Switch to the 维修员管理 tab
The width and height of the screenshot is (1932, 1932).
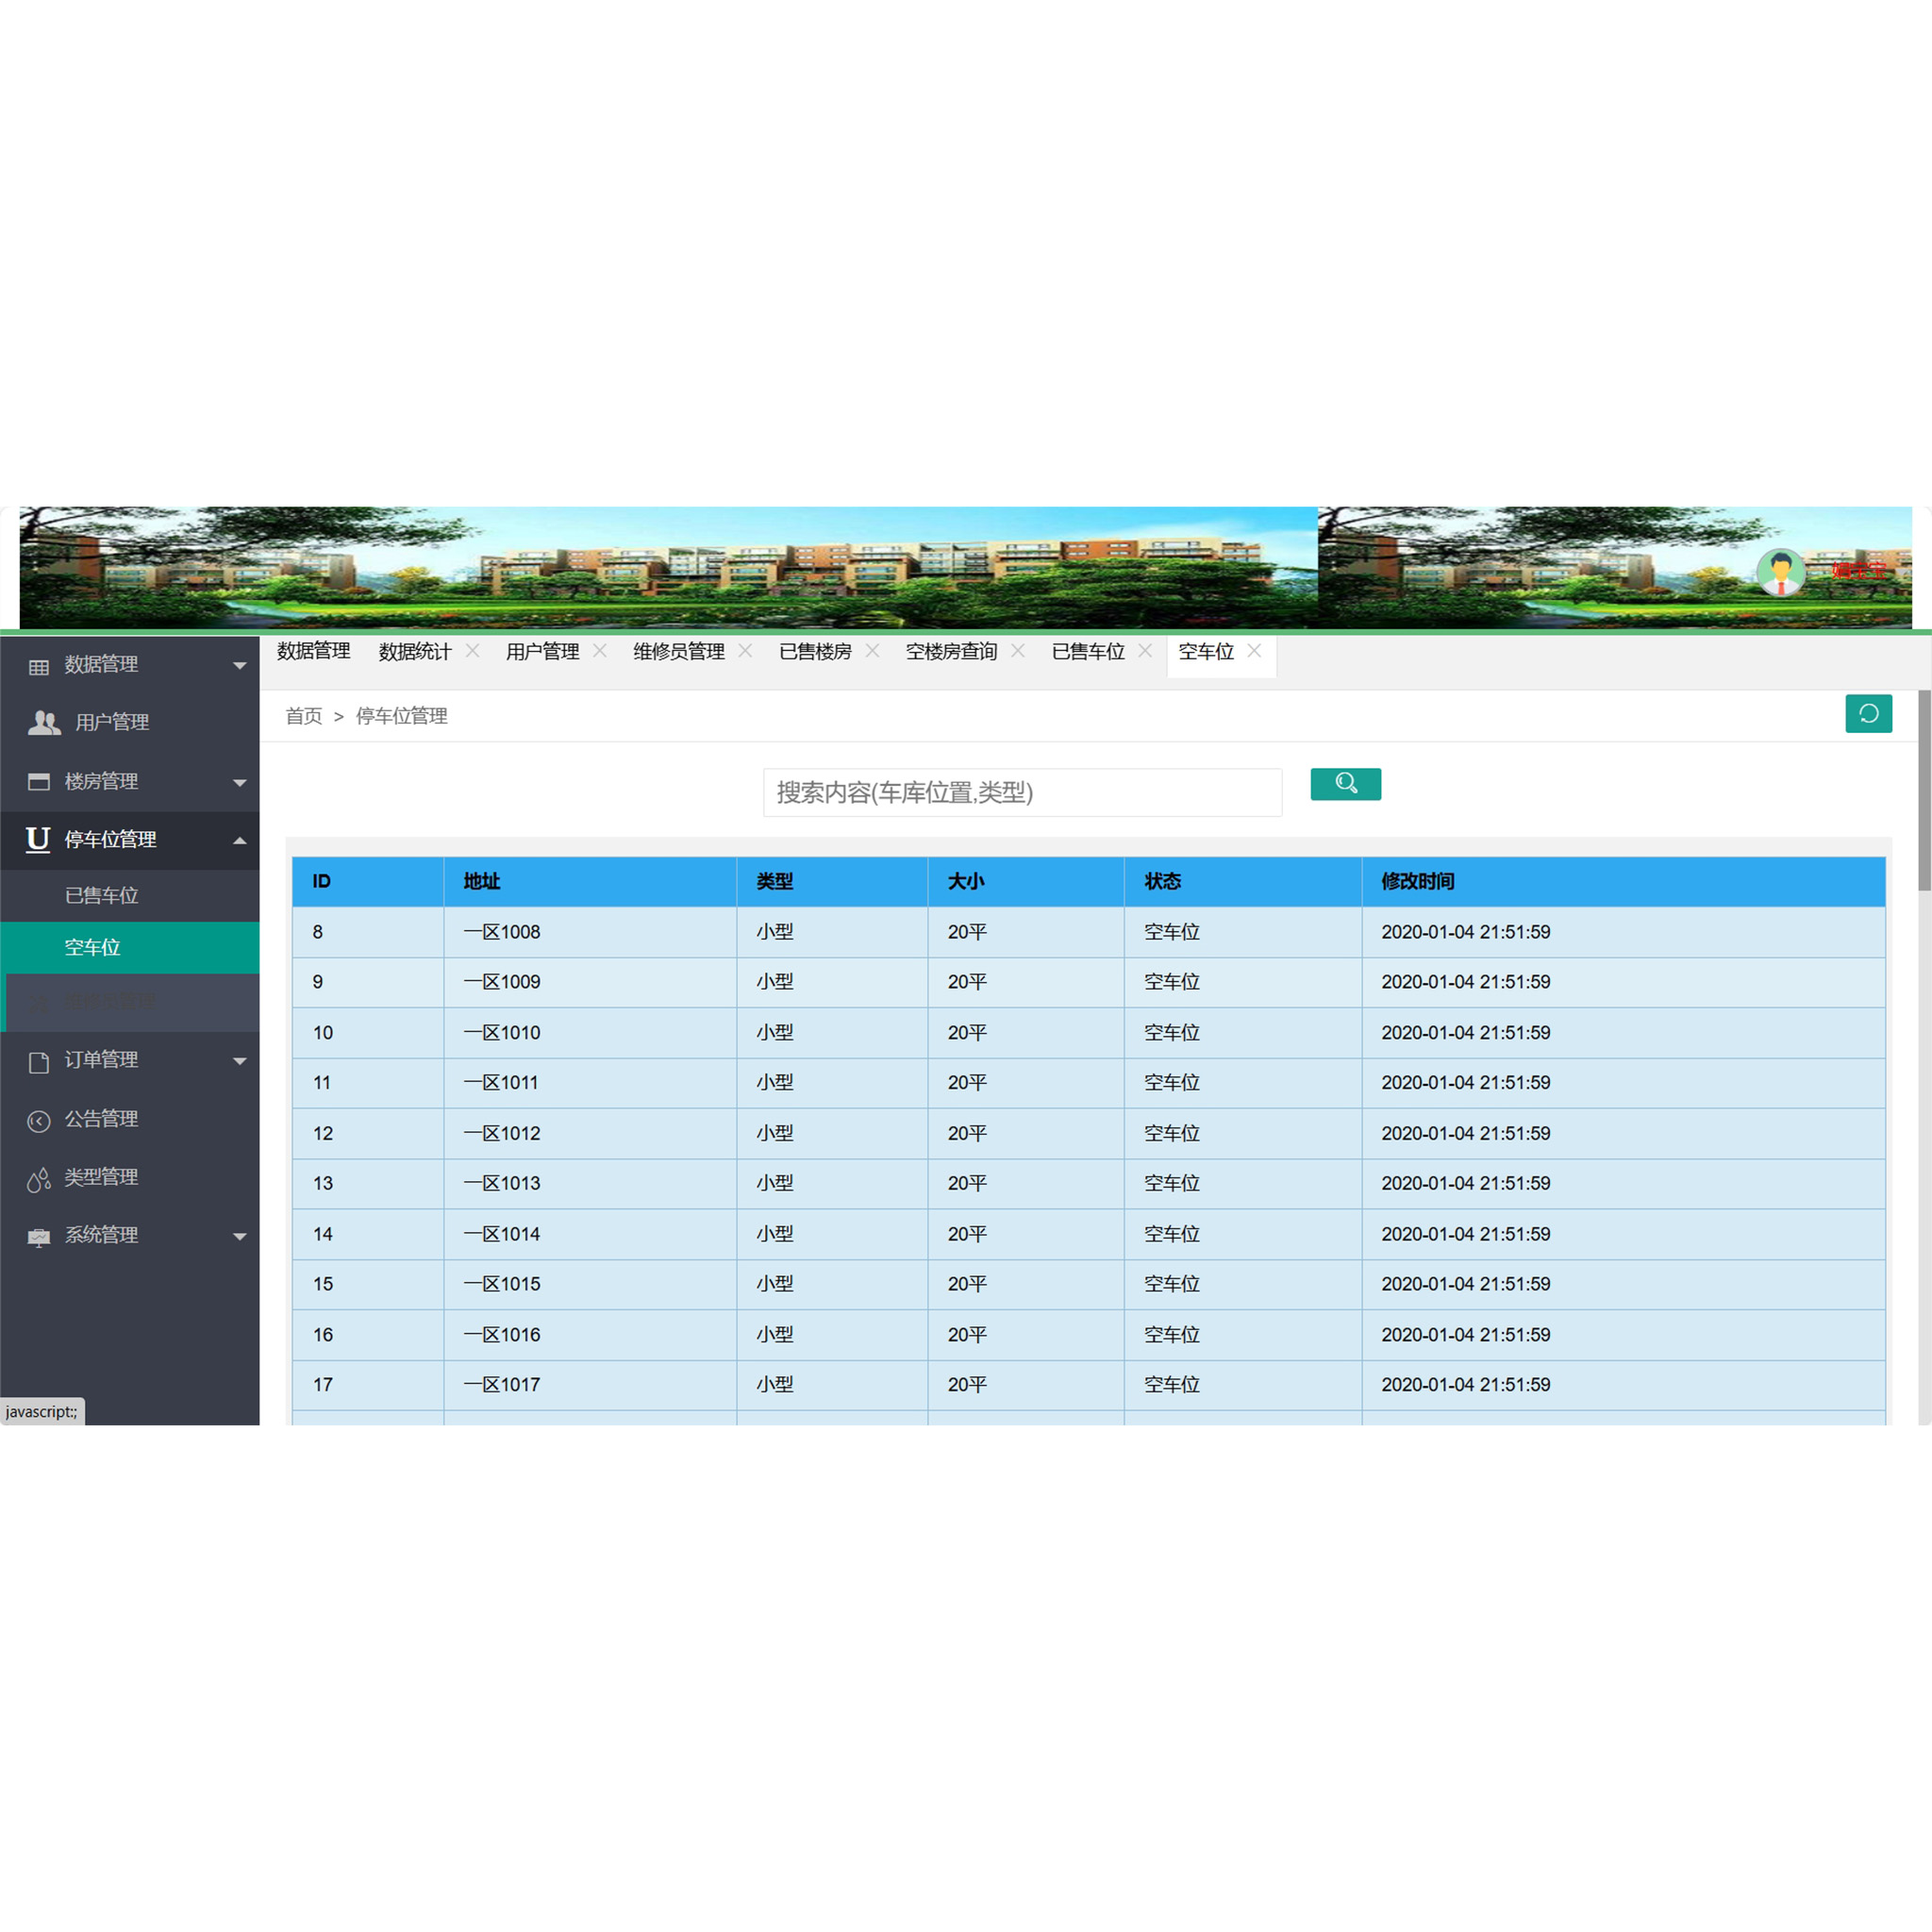pyautogui.click(x=678, y=652)
